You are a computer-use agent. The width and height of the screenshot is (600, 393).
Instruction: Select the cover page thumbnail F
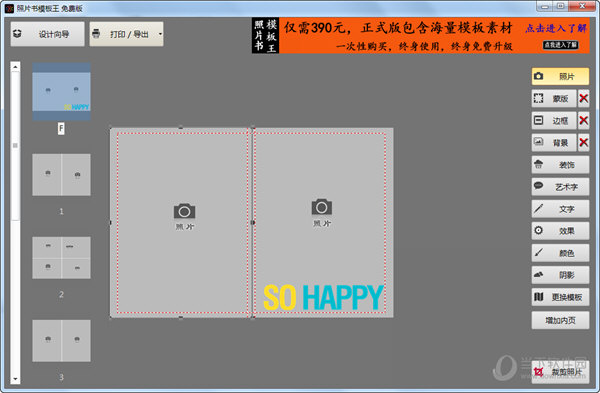[61, 92]
